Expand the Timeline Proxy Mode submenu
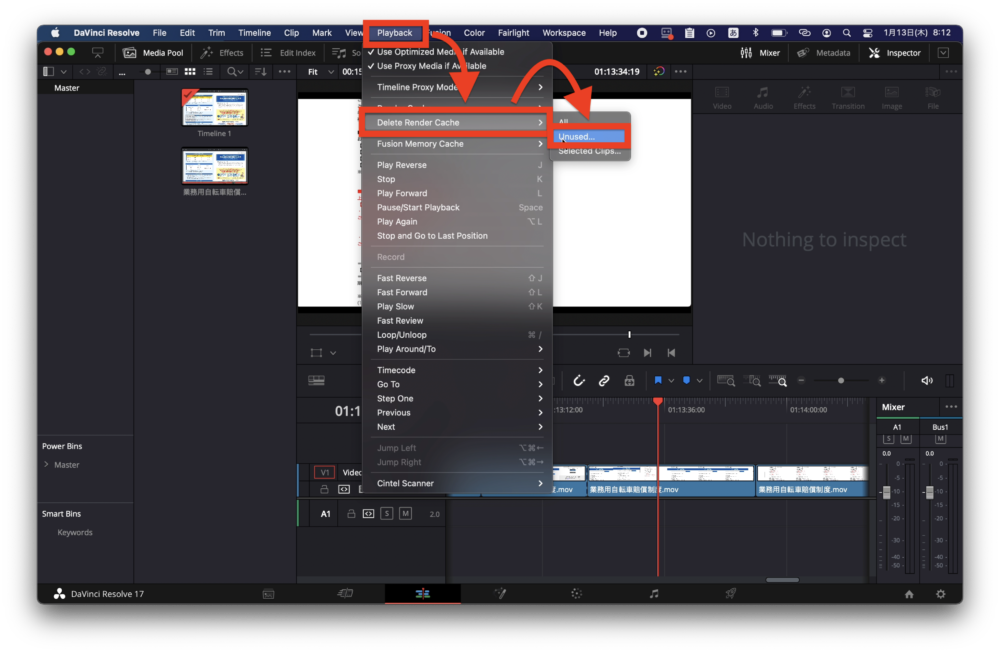This screenshot has height=653, width=1000. pos(456,87)
